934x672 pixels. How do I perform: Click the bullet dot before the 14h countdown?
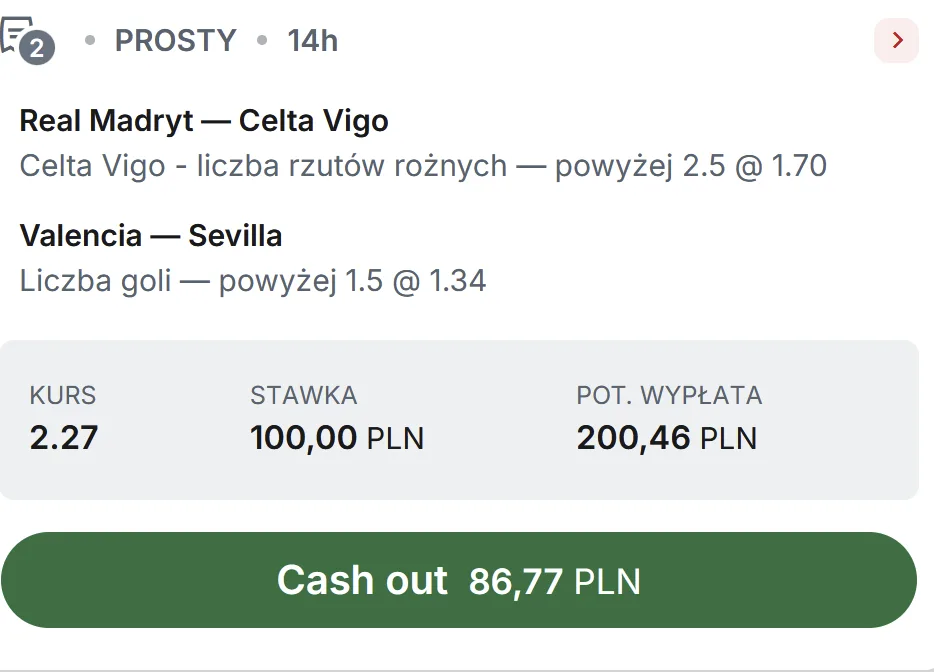[261, 41]
